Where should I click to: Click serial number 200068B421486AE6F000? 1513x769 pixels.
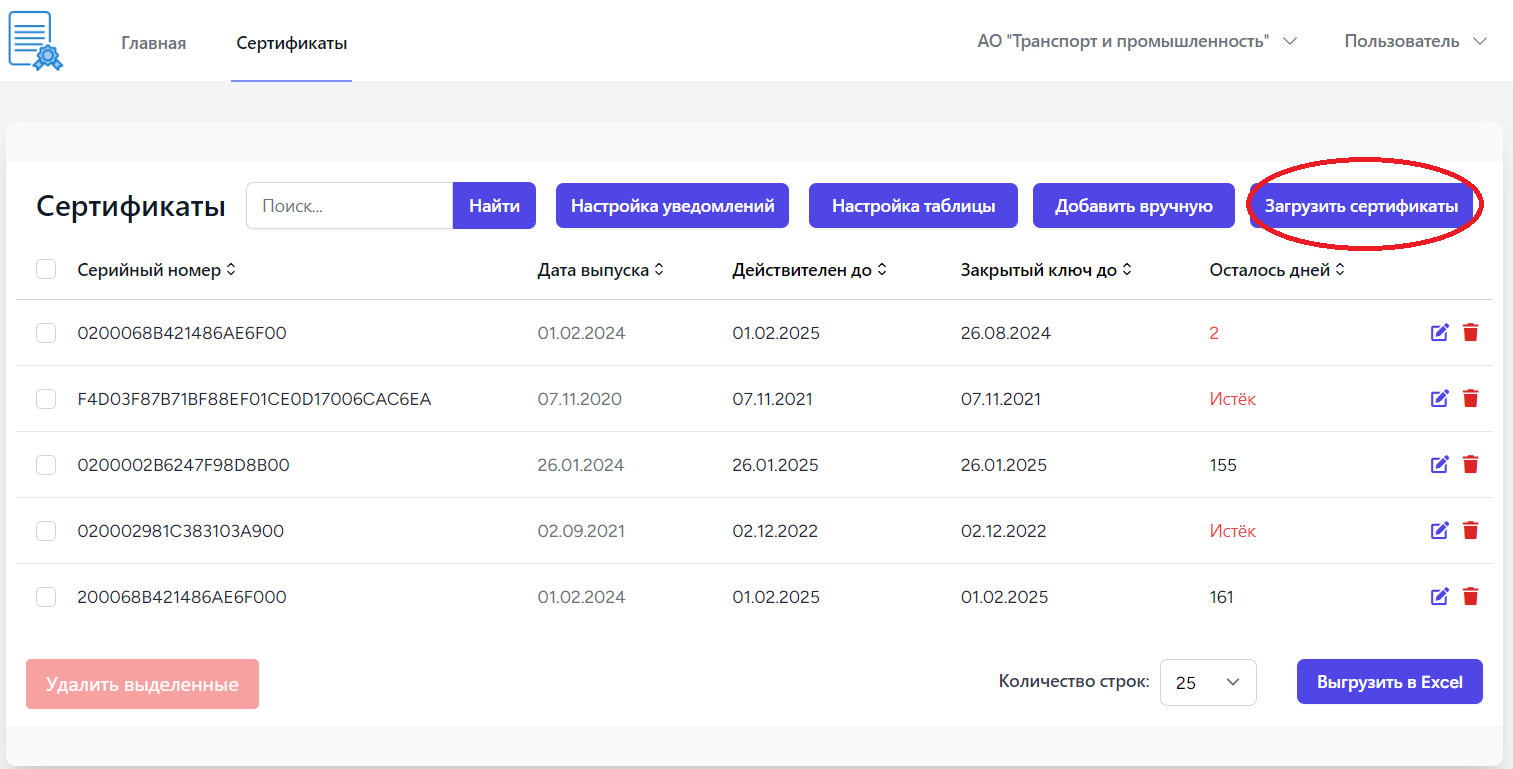(x=182, y=597)
